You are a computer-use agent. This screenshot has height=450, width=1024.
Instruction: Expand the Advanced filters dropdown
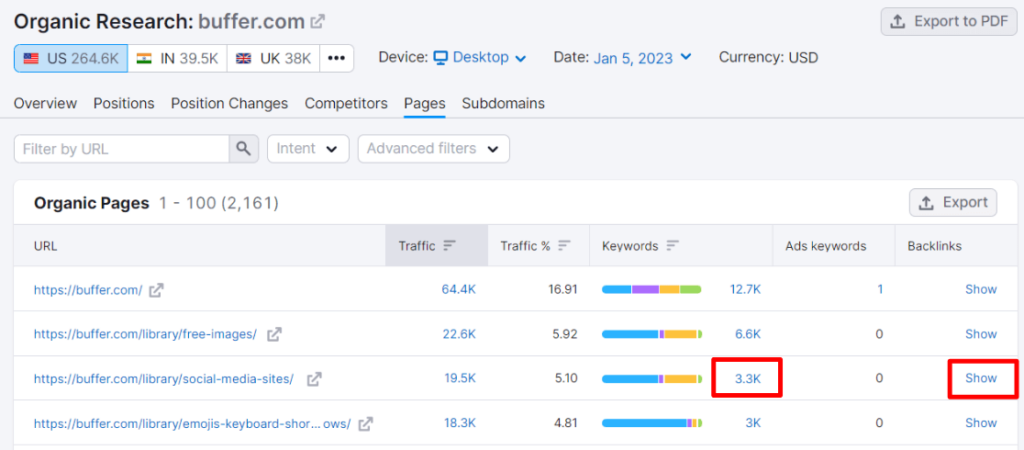click(x=434, y=149)
